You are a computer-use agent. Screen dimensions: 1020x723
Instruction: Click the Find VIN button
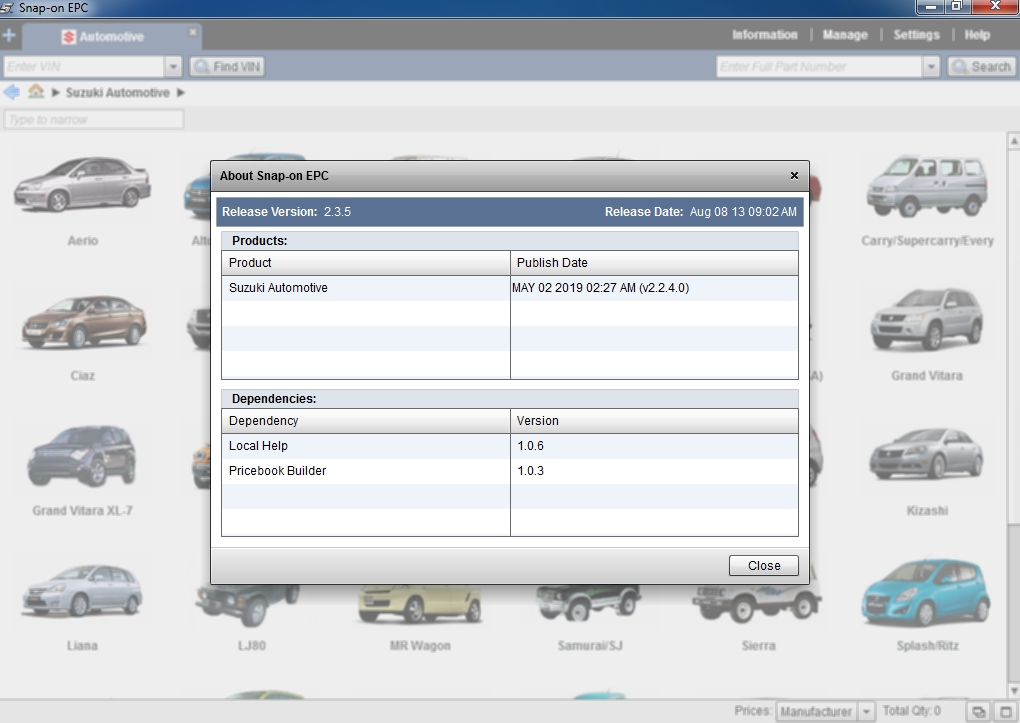[x=227, y=66]
